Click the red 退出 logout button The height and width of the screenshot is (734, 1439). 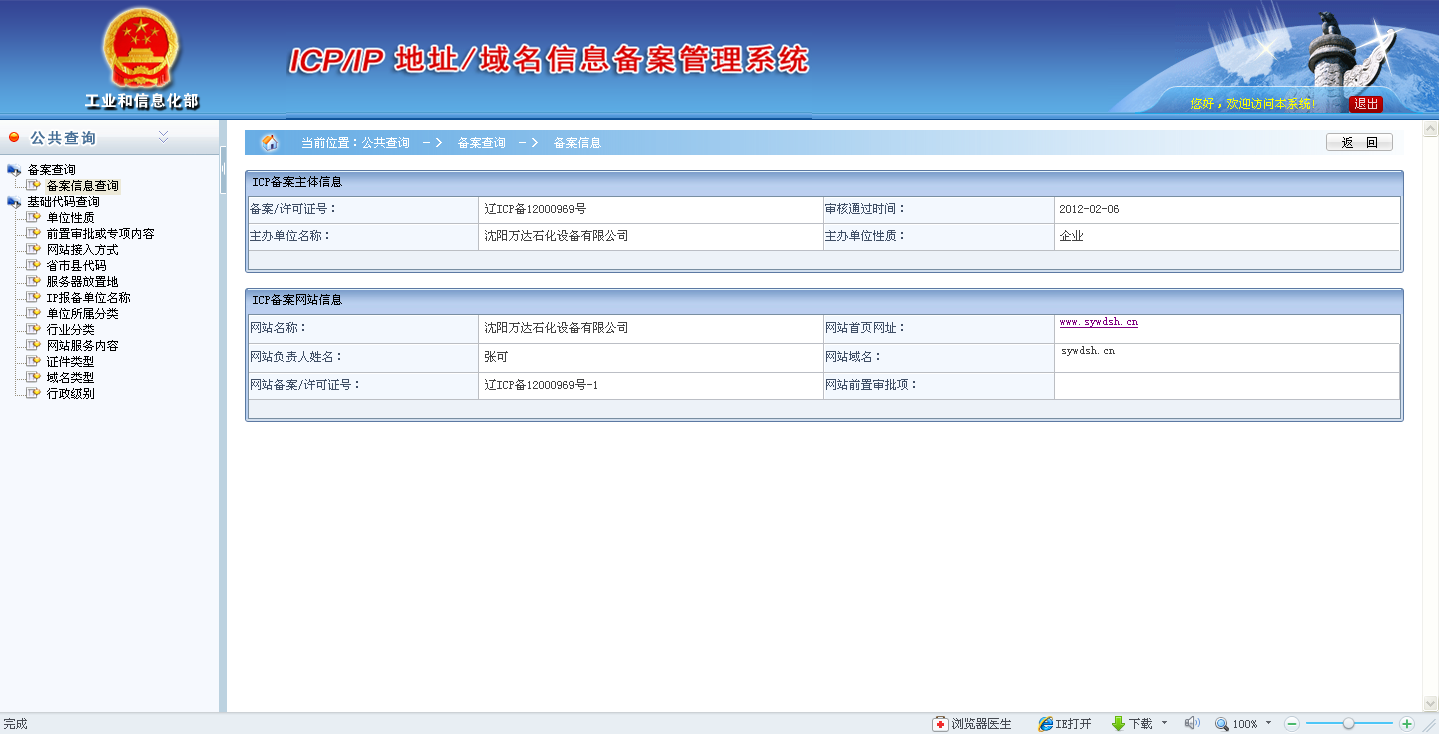point(1365,104)
